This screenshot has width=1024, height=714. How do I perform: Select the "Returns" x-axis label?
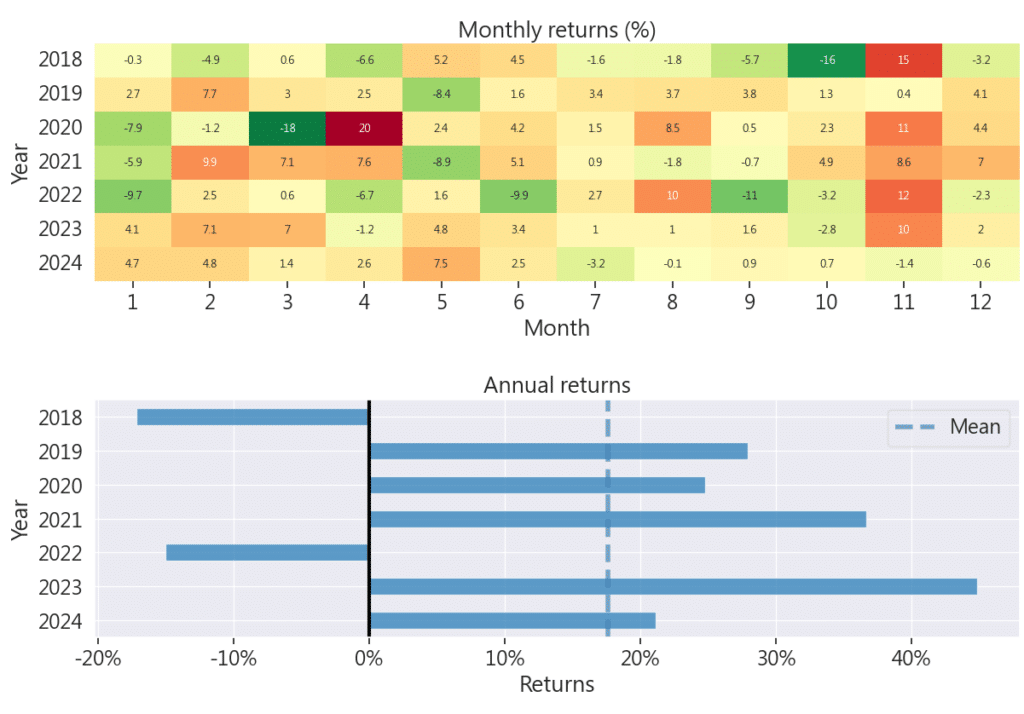(556, 684)
